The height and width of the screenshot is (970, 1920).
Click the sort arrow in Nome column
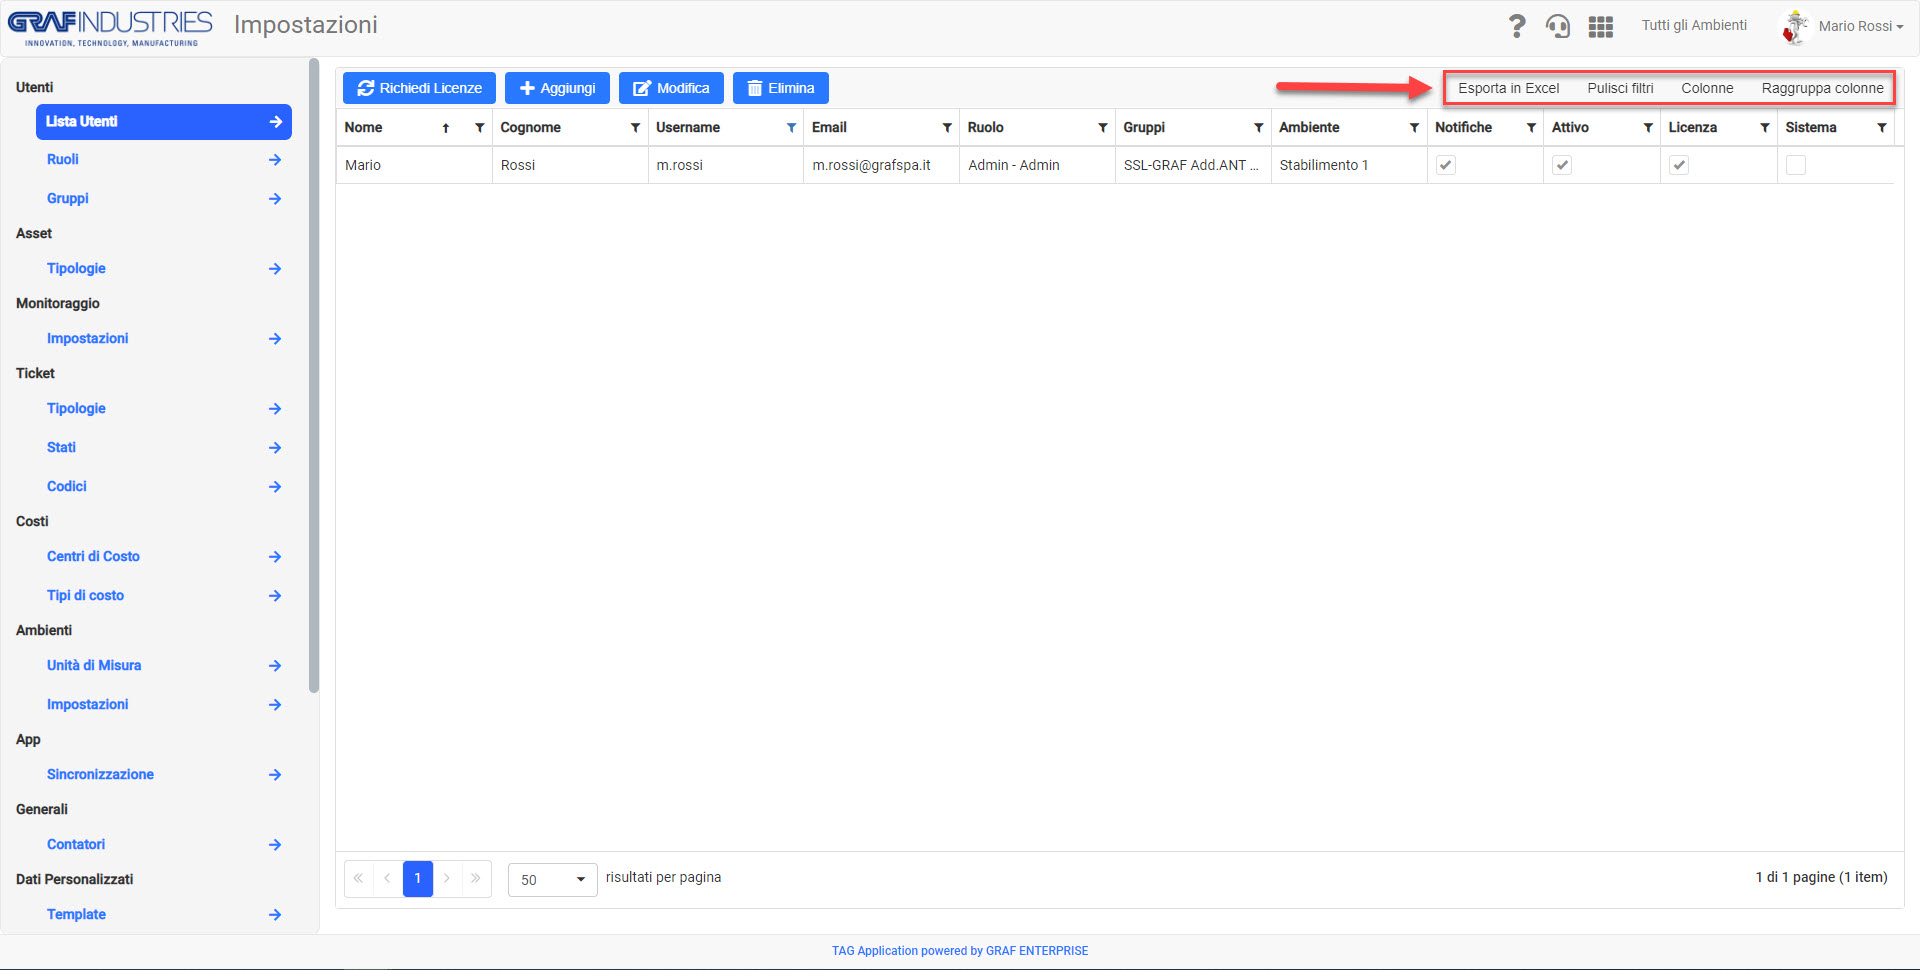[x=446, y=128]
